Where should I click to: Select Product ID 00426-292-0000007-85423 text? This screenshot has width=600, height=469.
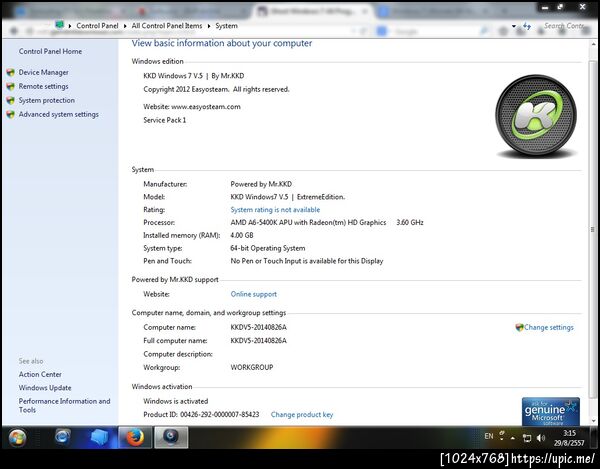click(x=201, y=415)
